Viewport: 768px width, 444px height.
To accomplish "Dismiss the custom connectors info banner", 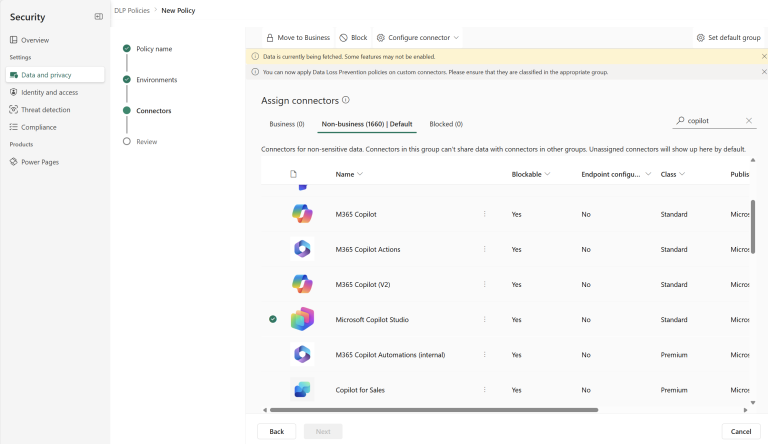I will tap(764, 72).
